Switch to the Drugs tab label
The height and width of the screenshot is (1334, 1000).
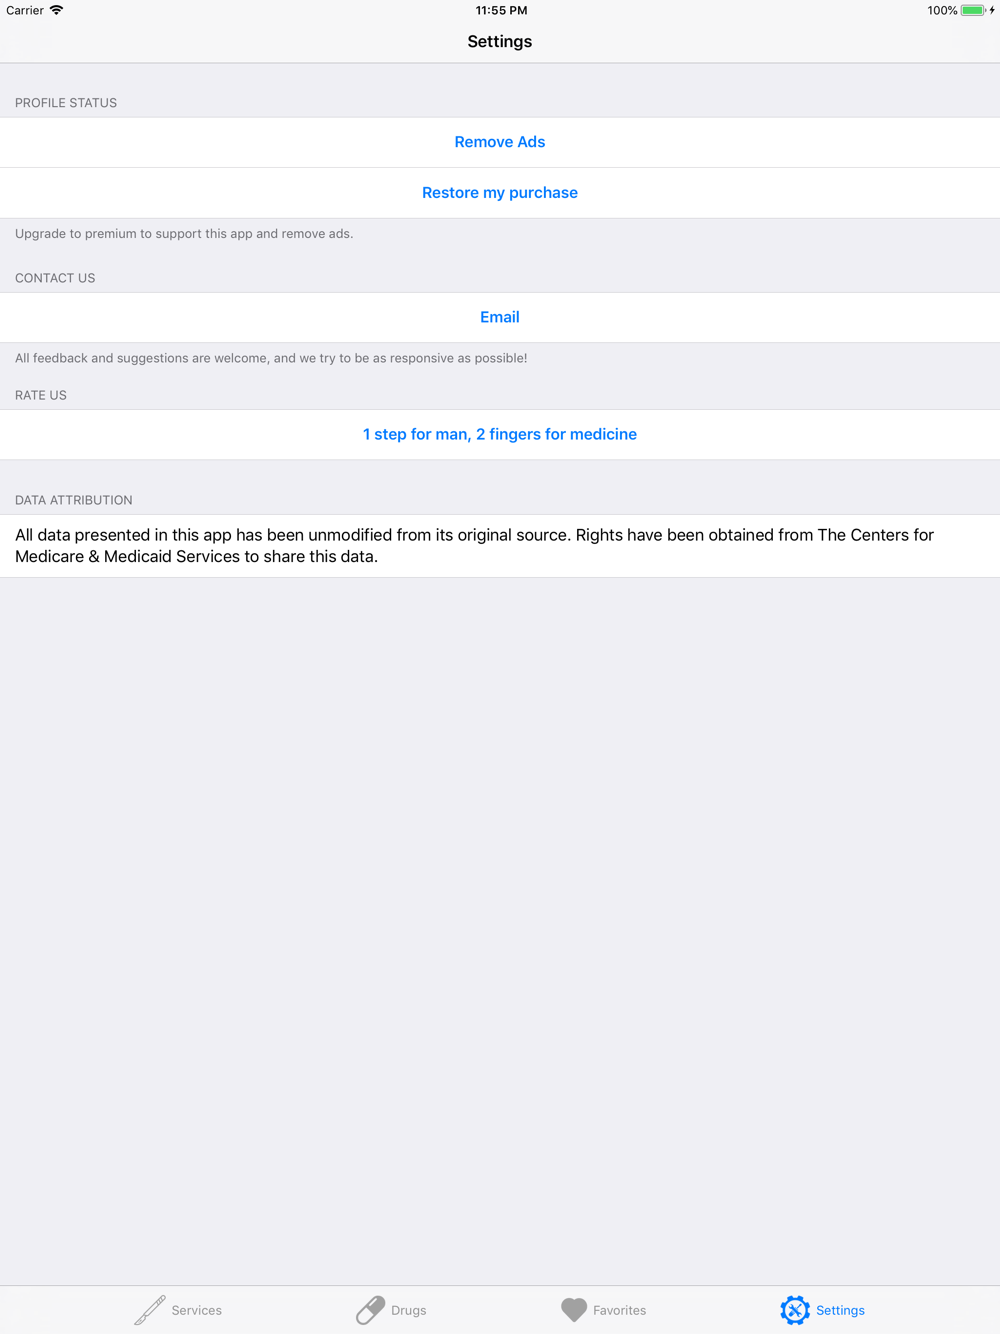(409, 1310)
